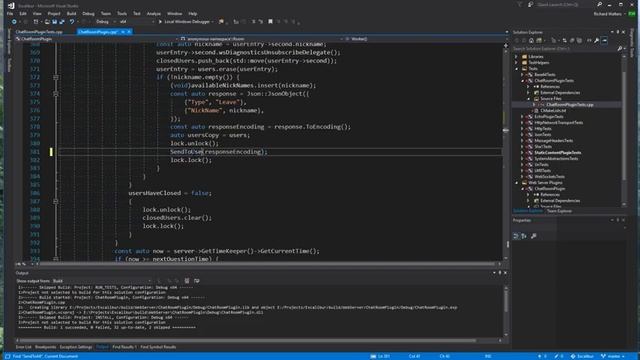
Task: Click the navigate backward toolbar icon
Action: (x=14, y=22)
